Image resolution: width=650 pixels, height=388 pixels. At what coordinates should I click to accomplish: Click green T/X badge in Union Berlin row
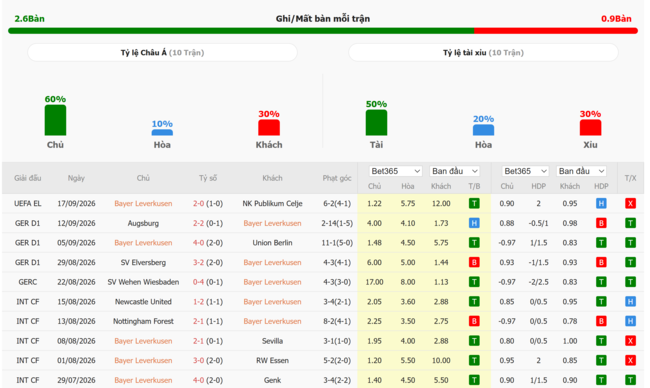click(630, 242)
